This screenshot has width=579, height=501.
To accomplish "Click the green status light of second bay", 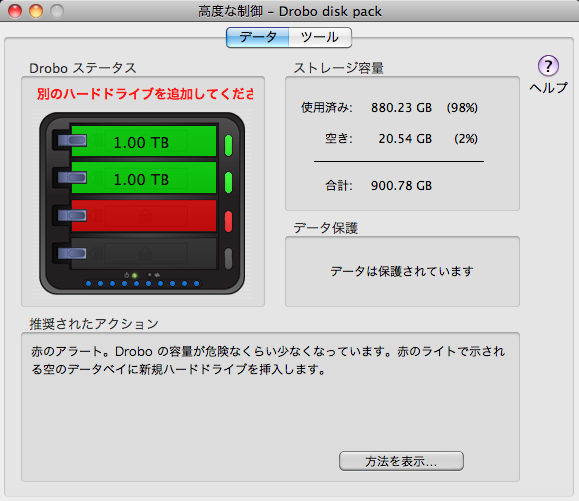I will 228,182.
